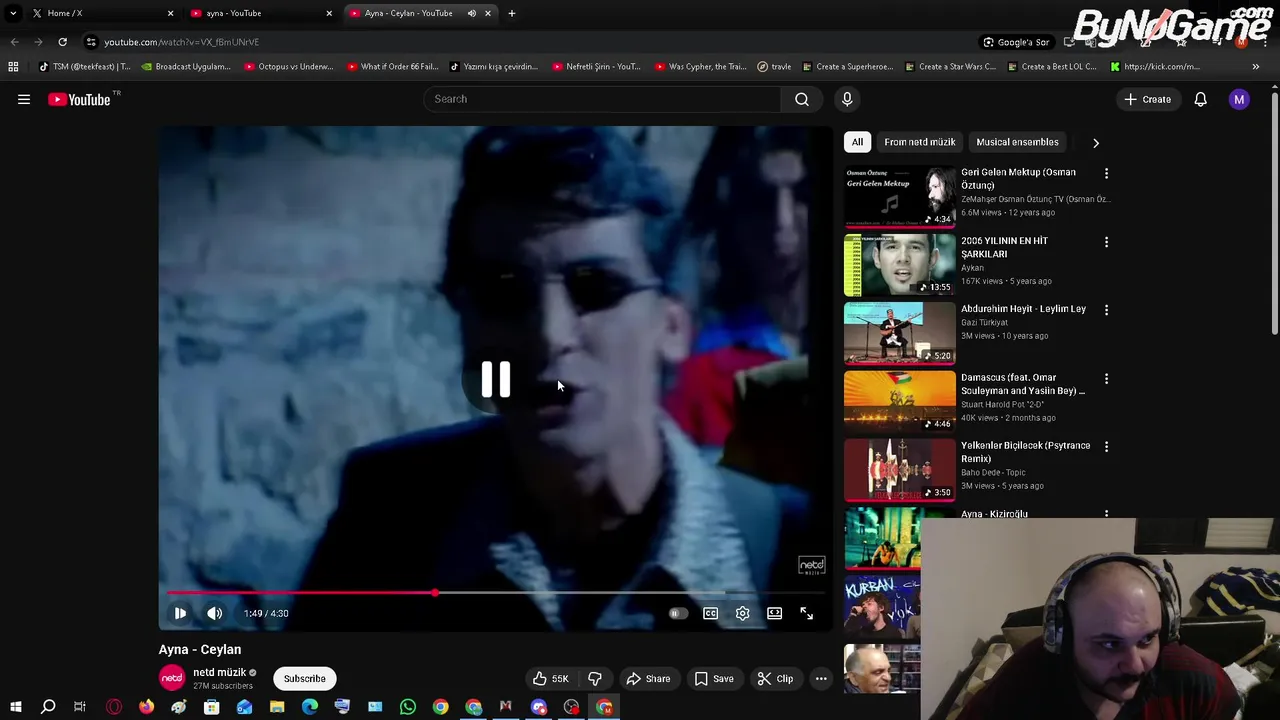This screenshot has width=1280, height=720.
Task: Open a new browser tab
Action: point(511,13)
